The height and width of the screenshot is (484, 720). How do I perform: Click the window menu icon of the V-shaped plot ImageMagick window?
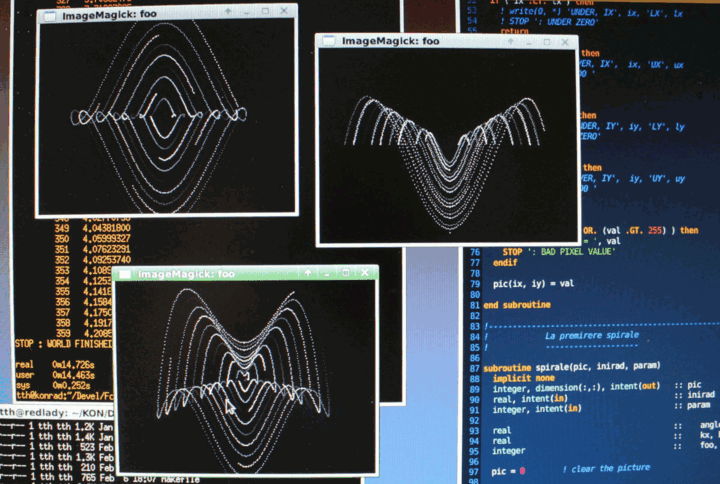pyautogui.click(x=329, y=41)
